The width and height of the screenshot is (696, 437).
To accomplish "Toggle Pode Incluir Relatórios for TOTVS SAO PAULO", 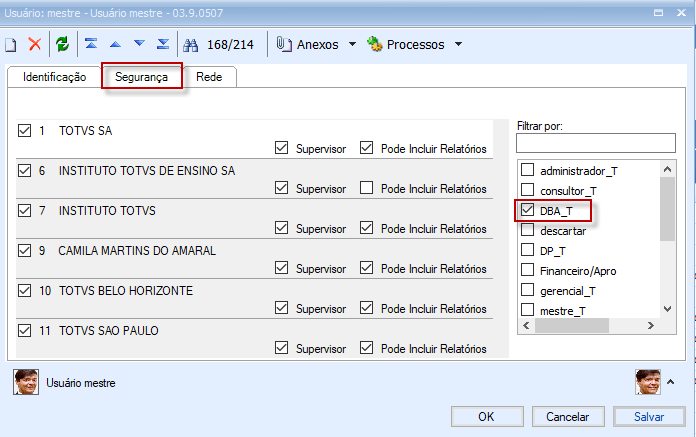I will (x=366, y=347).
